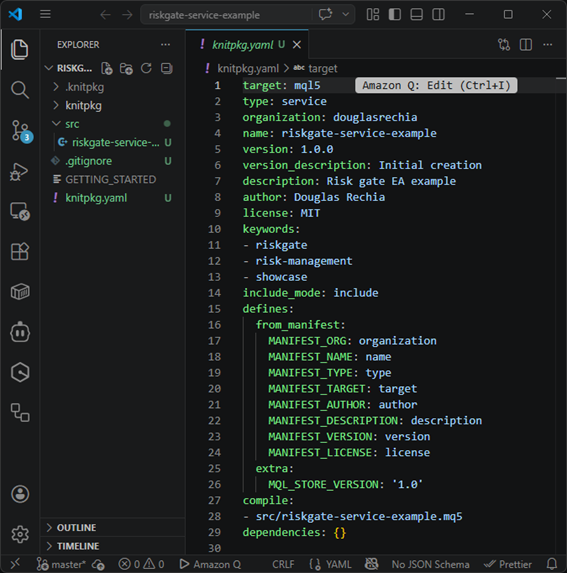Viewport: 567px width, 573px height.
Task: Toggle the primary side bar visibility
Action: pos(395,15)
